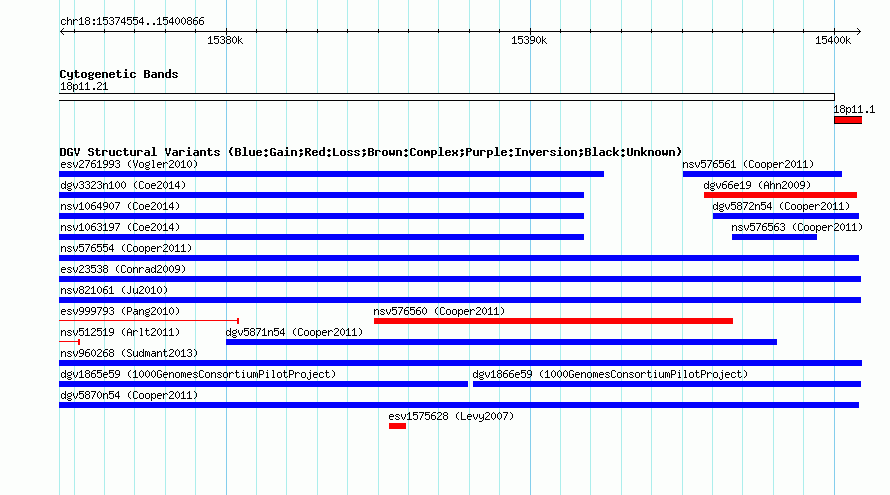
Task: Click the Cytogenetic Bands track title
Action: [x=119, y=74]
